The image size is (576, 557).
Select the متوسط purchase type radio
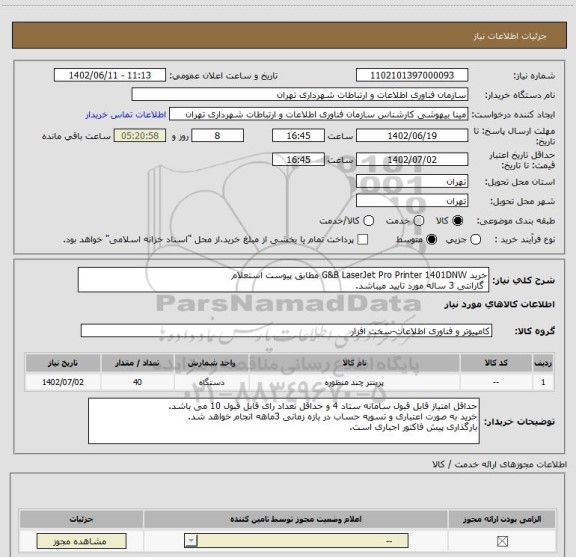pos(431,240)
